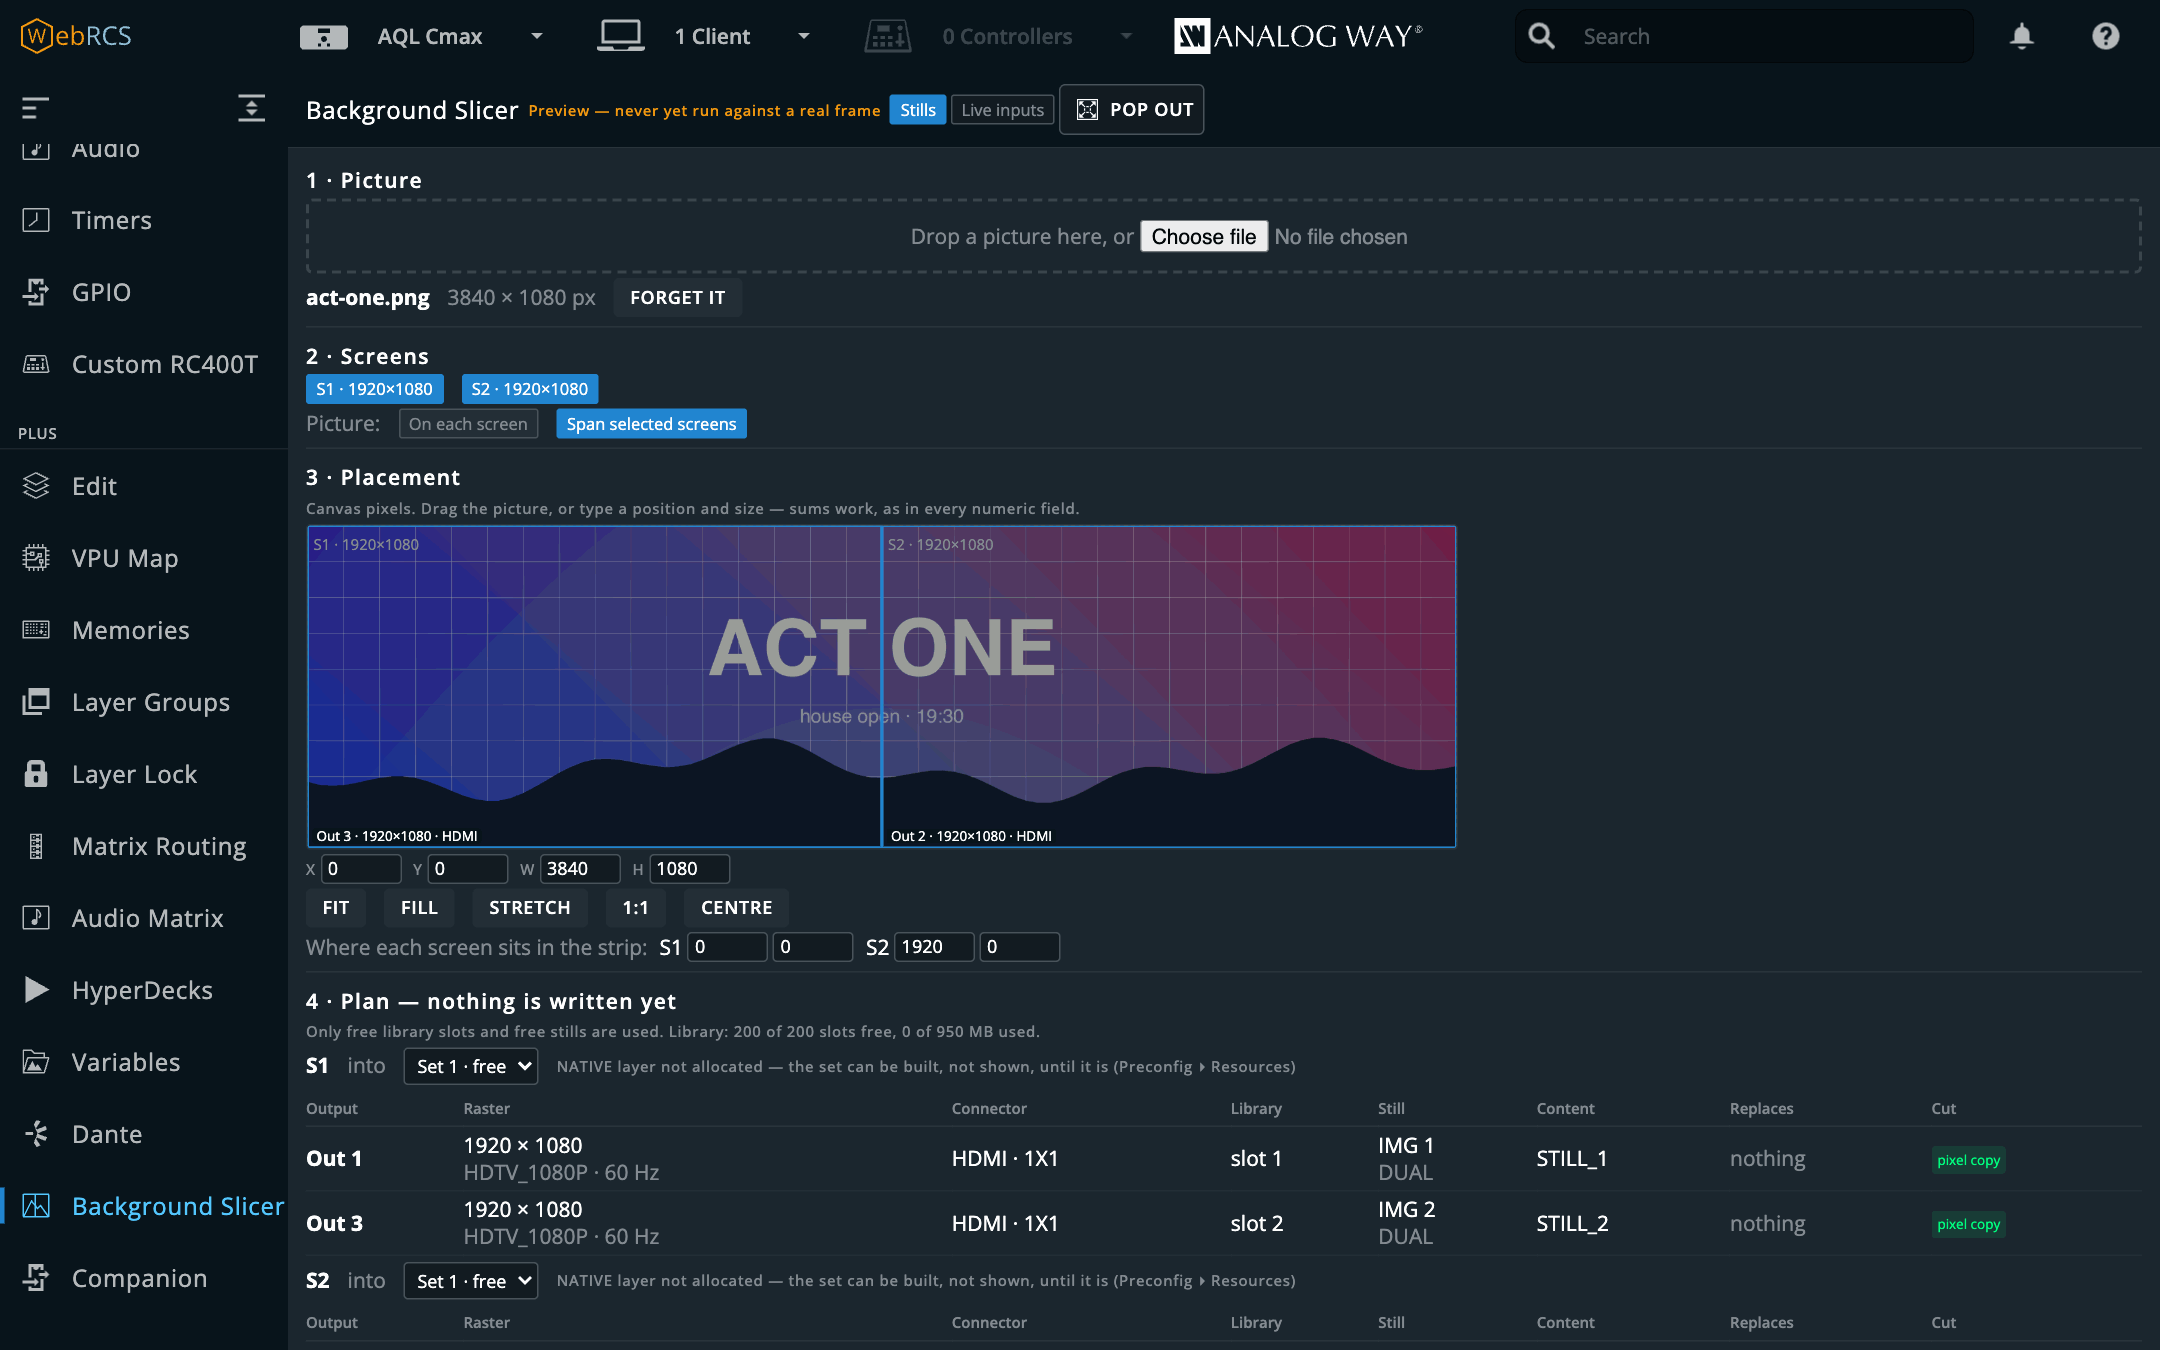Open the AQL Cmax device dropdown
This screenshot has height=1350, width=2160.
click(x=422, y=37)
